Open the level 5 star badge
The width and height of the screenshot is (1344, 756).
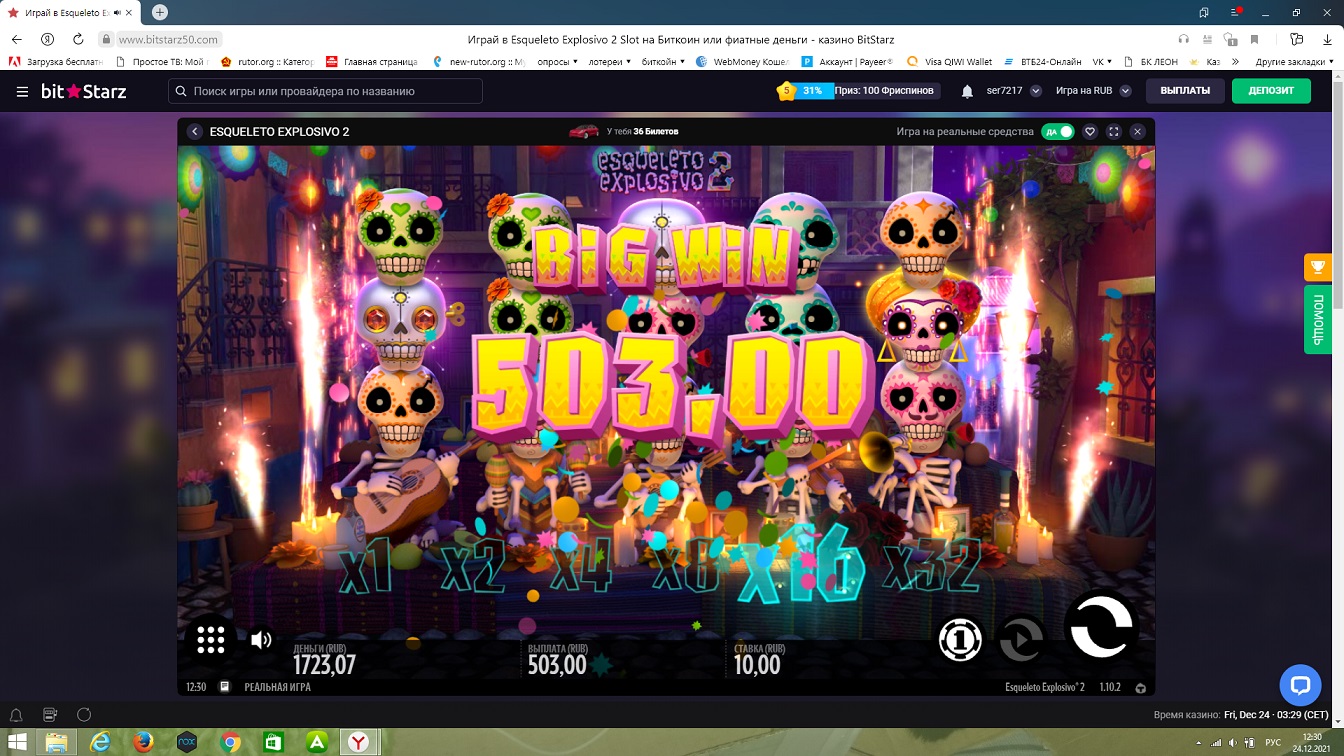pyautogui.click(x=786, y=91)
